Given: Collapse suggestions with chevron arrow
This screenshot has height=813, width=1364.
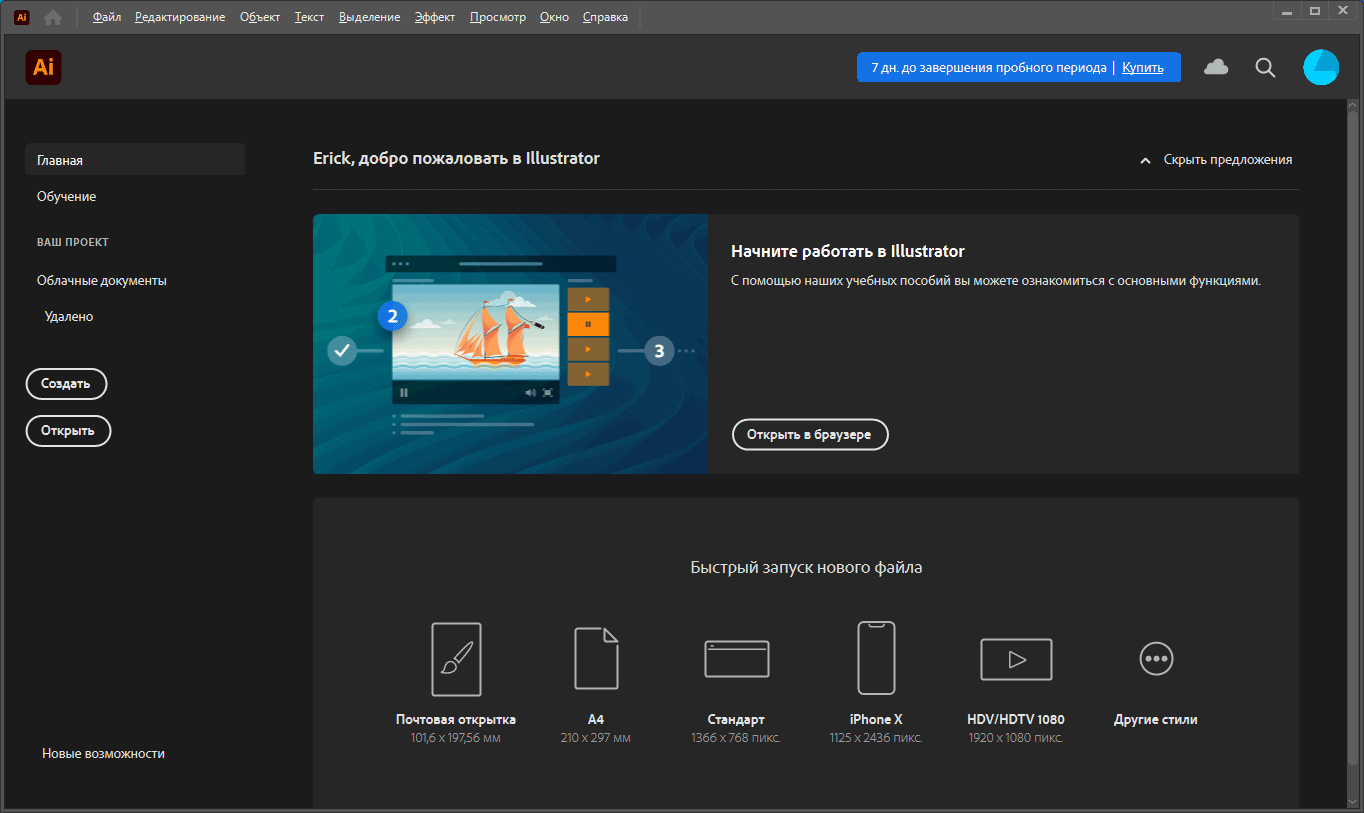Looking at the screenshot, I should coord(1146,160).
